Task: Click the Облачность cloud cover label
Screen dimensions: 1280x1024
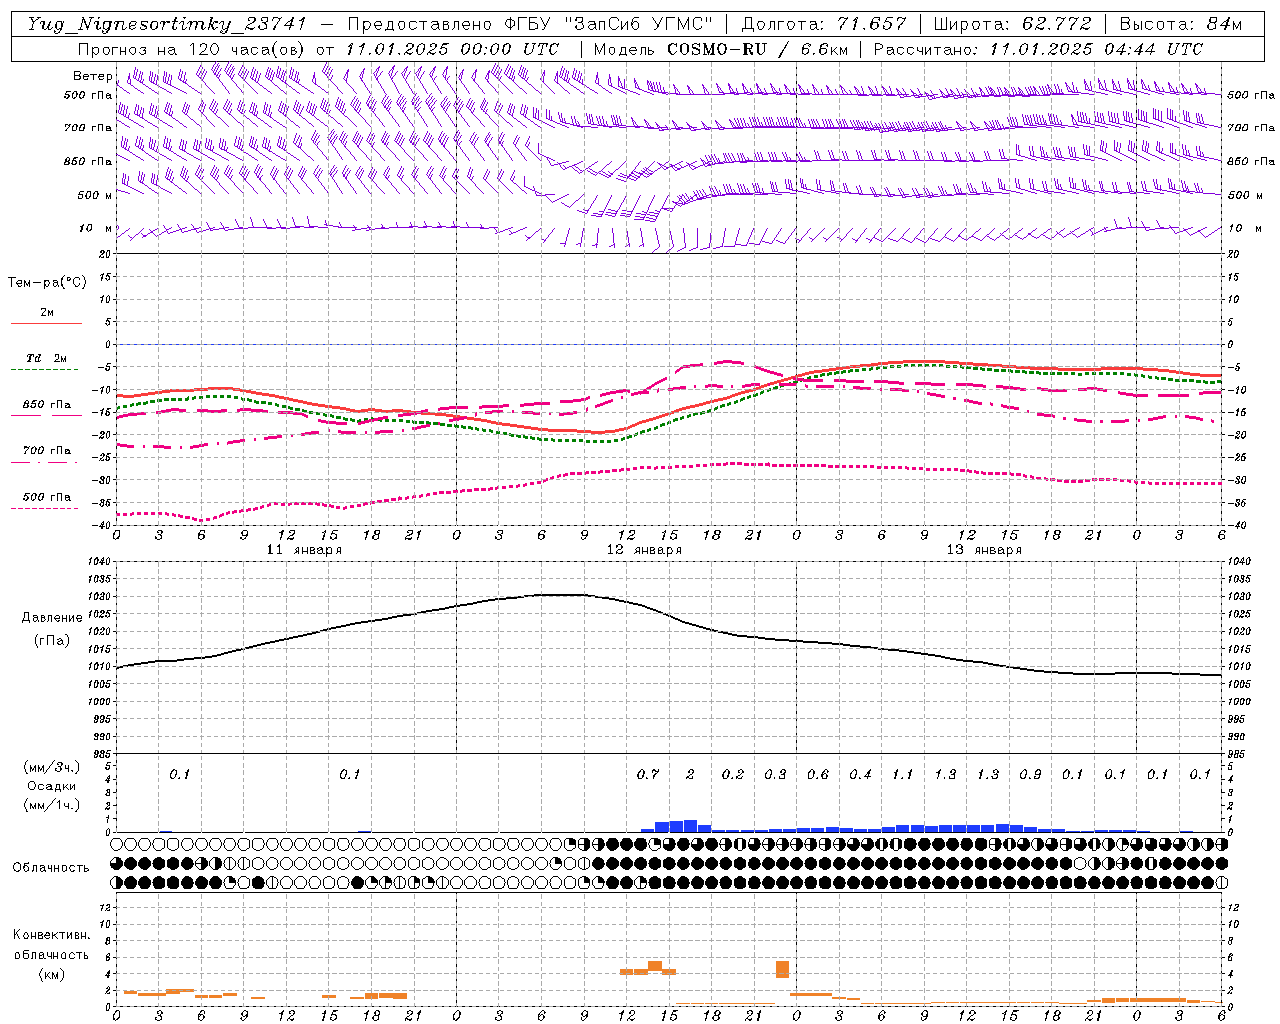Action: click(x=51, y=867)
